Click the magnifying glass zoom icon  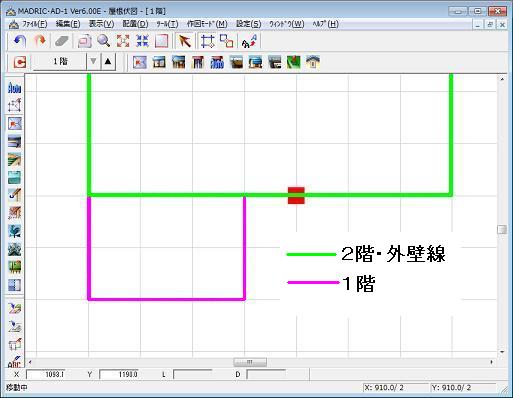(x=104, y=41)
